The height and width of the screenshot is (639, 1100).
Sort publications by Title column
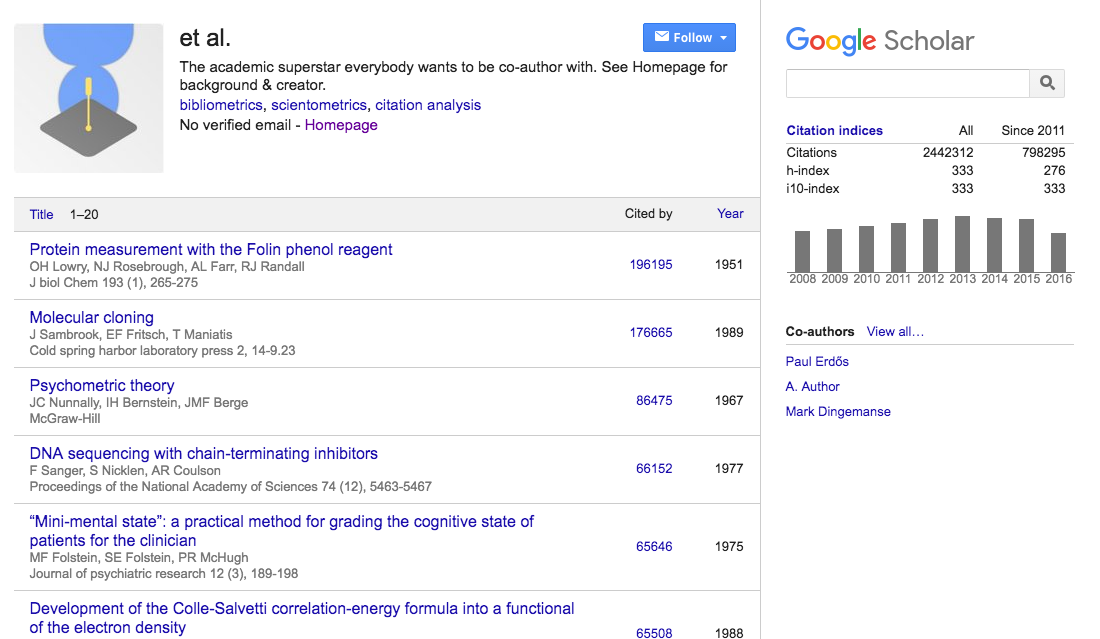41,214
